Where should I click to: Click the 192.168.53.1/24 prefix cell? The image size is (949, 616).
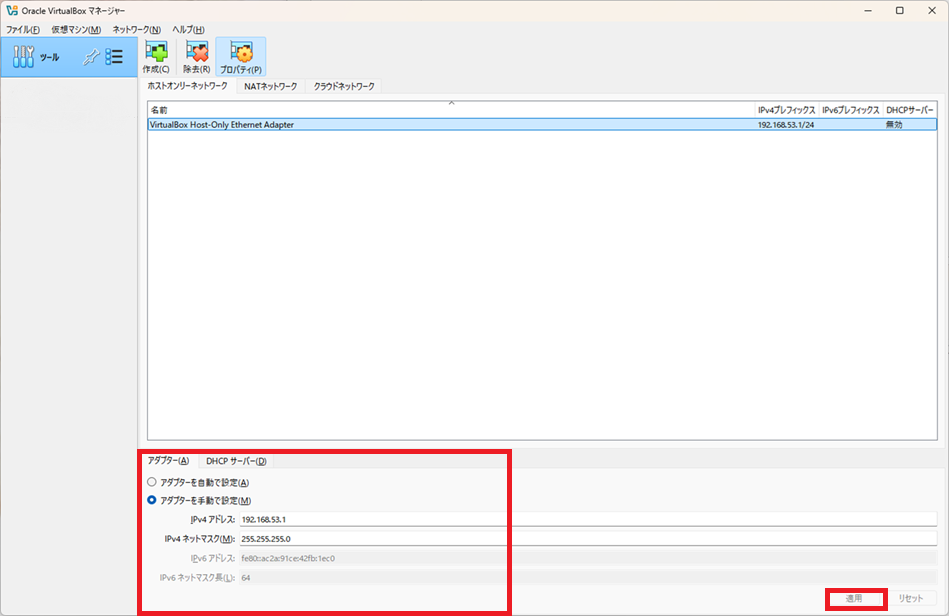click(x=786, y=125)
